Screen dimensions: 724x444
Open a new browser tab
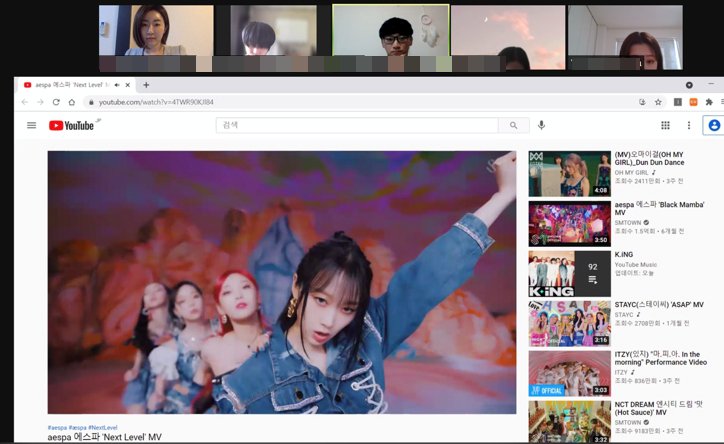click(x=146, y=85)
